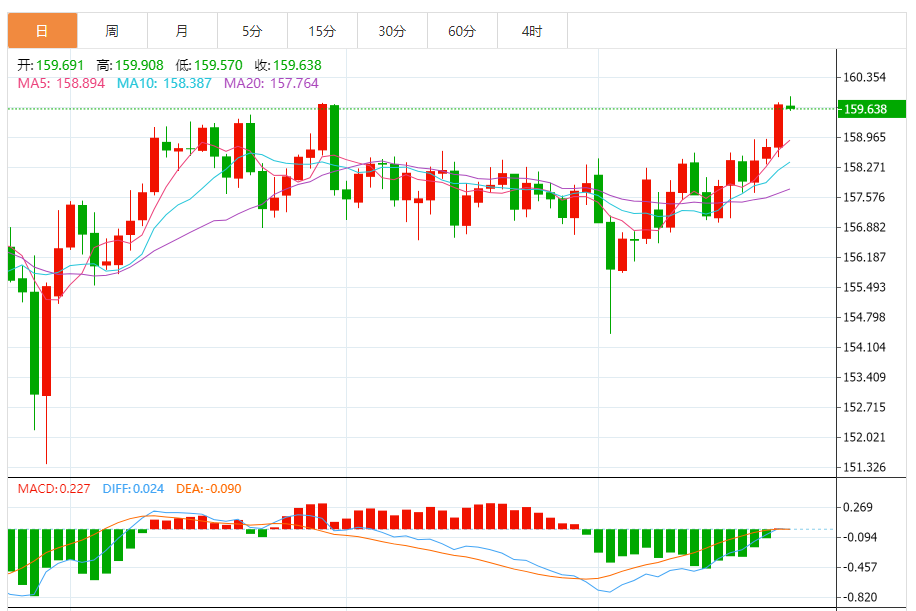
Task: Click the last small green candlestick on the chart
Action: point(790,107)
